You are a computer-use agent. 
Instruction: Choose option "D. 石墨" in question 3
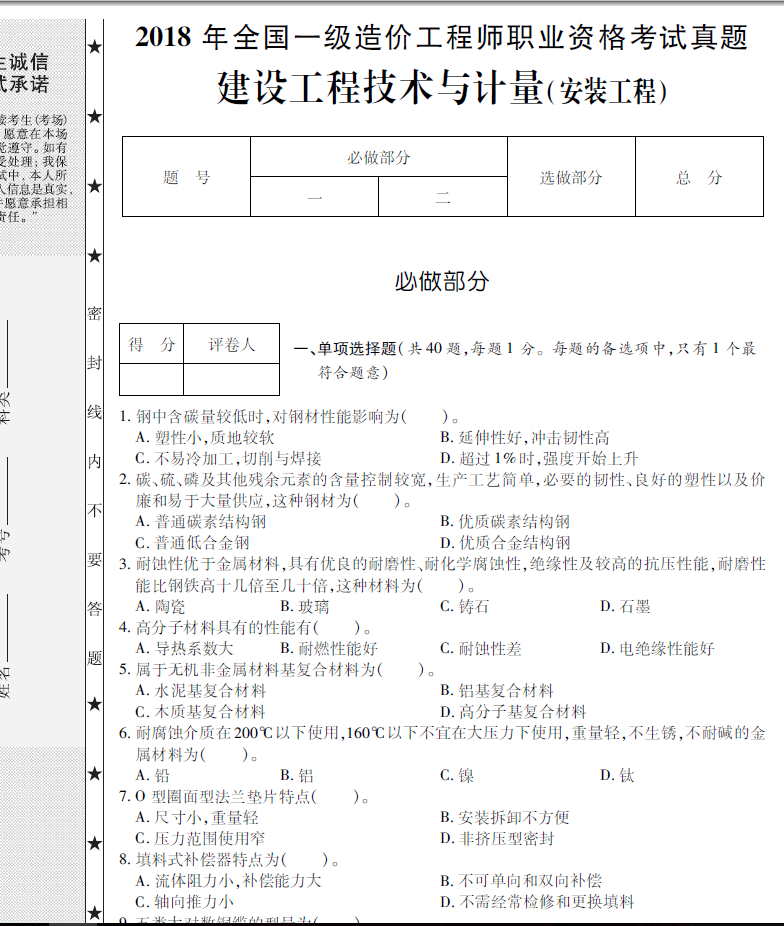(625, 606)
